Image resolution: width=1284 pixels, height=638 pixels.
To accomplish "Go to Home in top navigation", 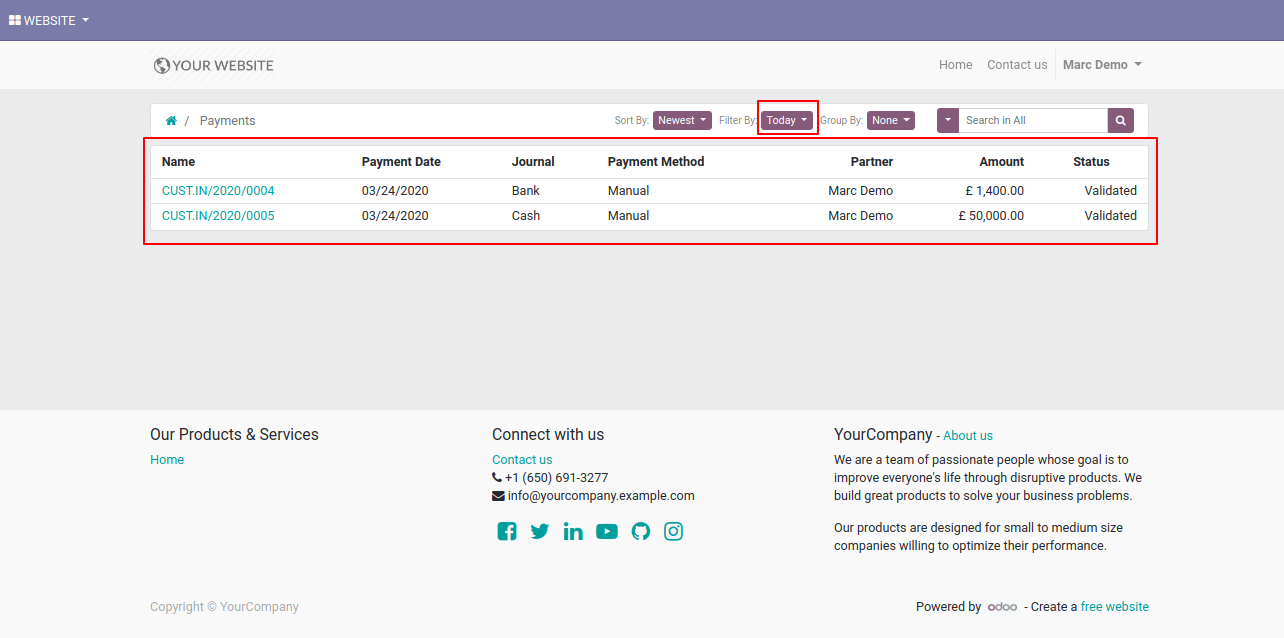I will (955, 65).
